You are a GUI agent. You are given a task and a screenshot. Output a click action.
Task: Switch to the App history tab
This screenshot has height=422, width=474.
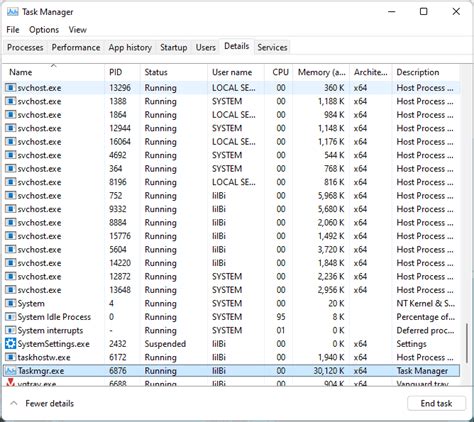[x=130, y=47]
